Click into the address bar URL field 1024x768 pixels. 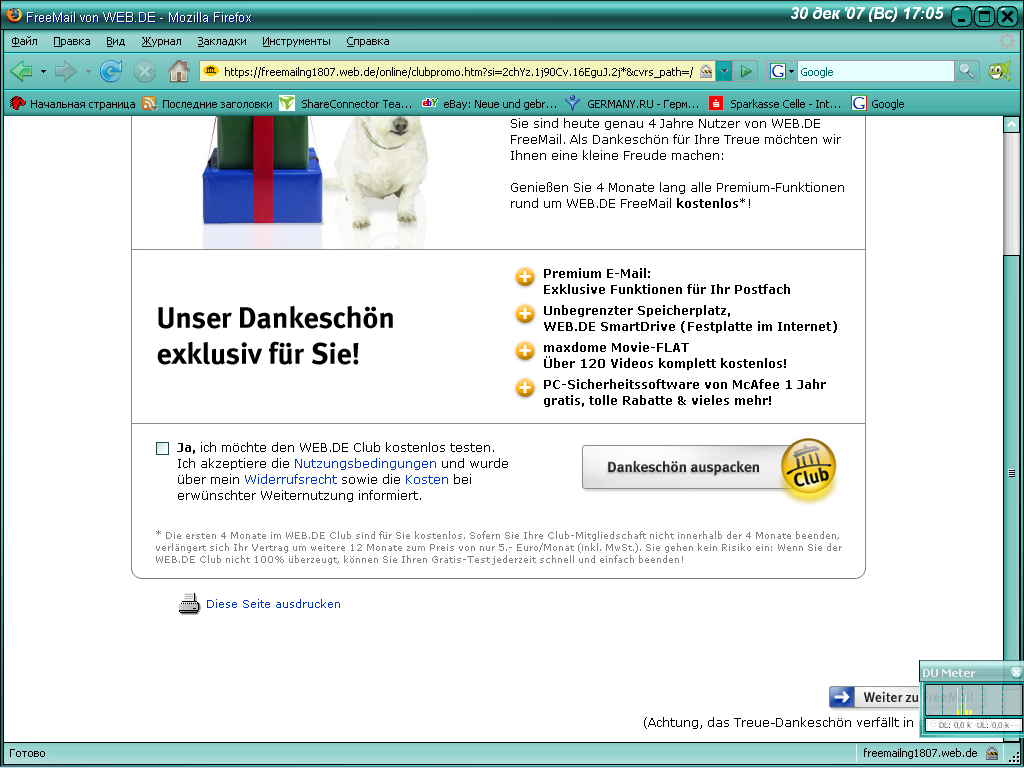(x=457, y=72)
